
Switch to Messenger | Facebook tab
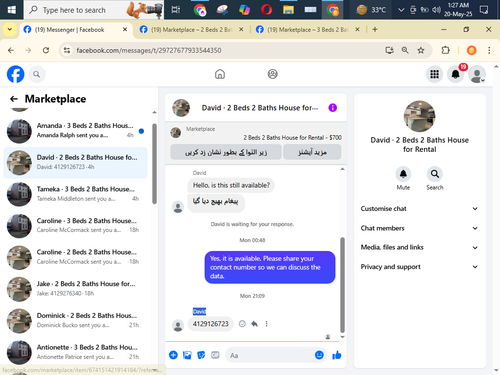pyautogui.click(x=76, y=30)
